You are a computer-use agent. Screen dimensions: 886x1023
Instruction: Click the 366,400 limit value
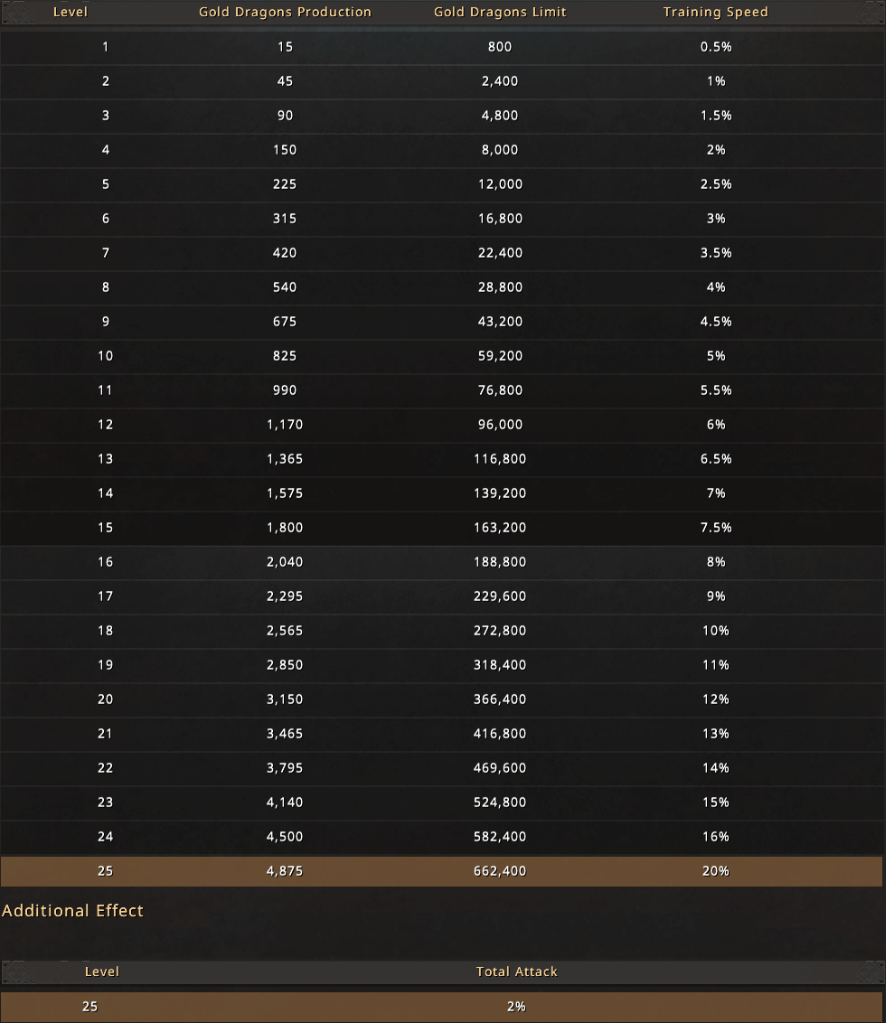tap(500, 699)
